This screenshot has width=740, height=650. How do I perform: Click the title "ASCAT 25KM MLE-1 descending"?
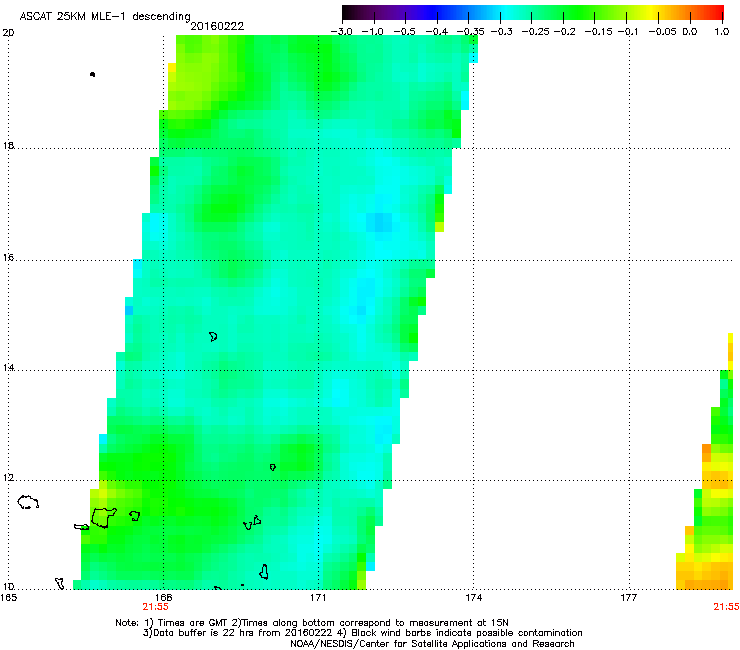click(105, 16)
